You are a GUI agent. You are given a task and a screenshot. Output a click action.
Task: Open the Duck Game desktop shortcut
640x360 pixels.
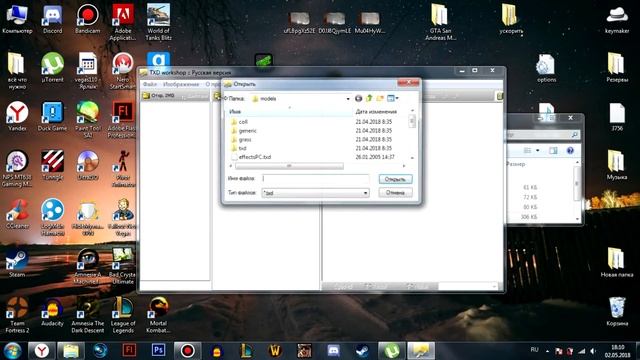[52, 116]
